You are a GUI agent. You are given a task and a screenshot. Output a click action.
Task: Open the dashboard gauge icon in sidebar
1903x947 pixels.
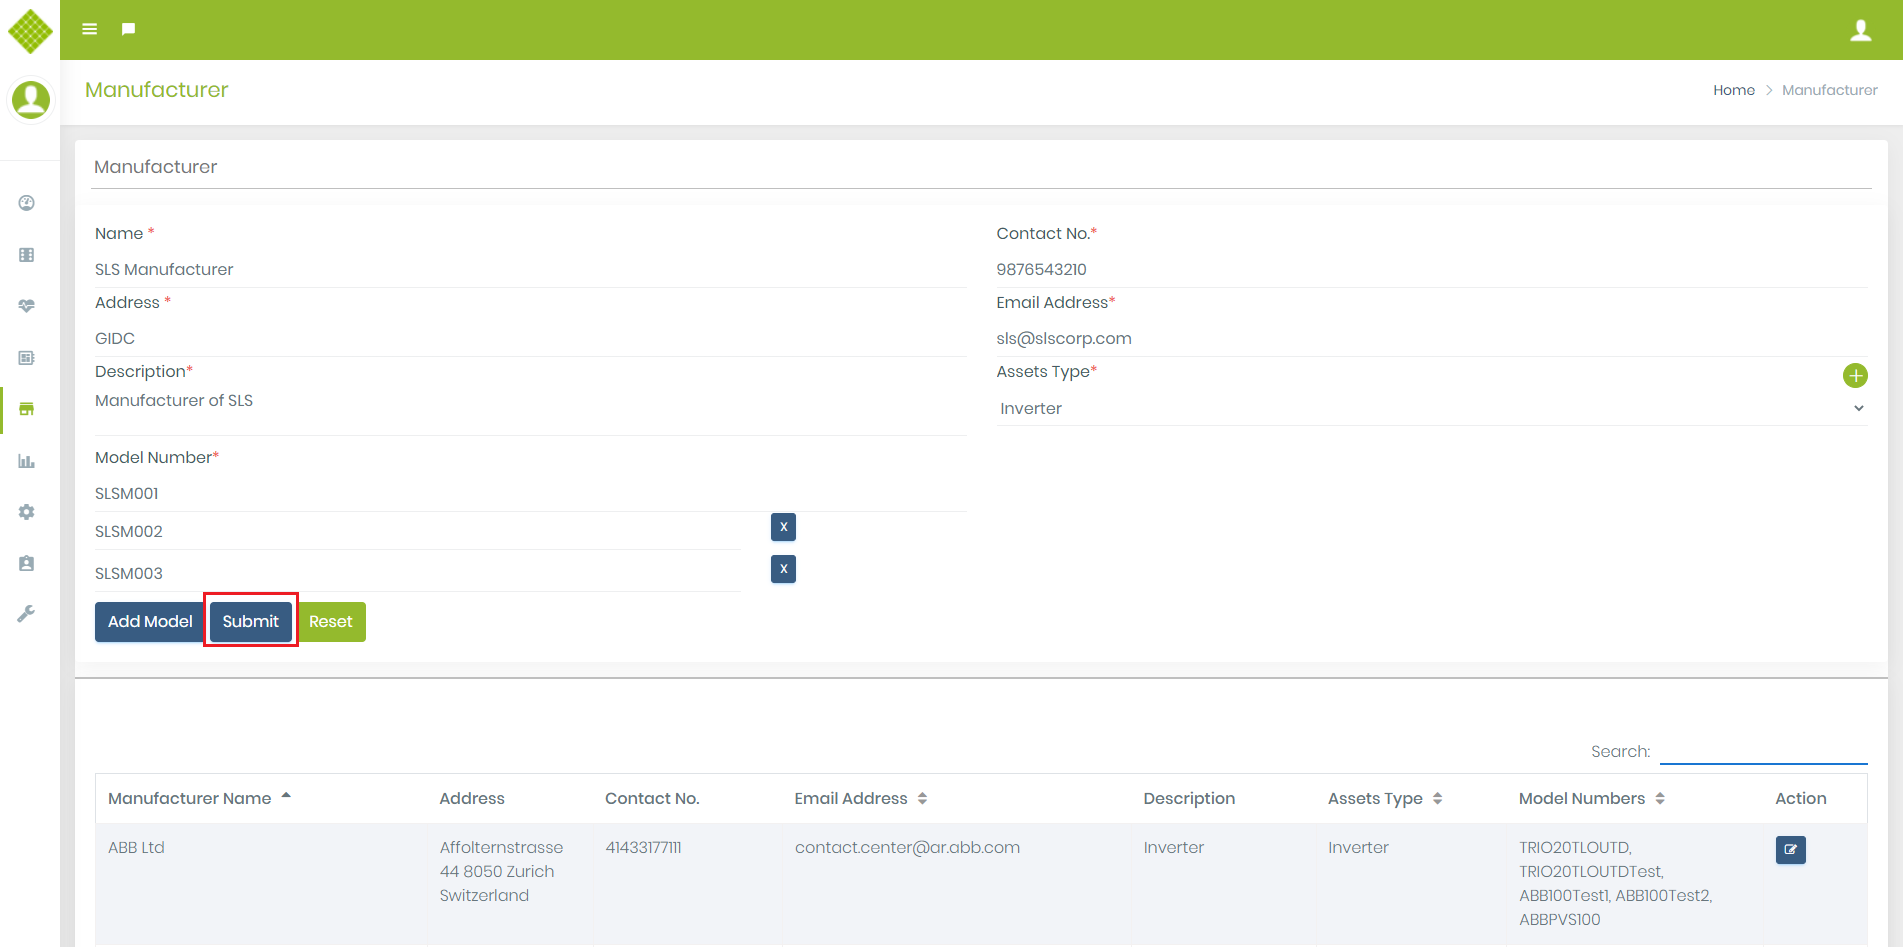click(x=27, y=203)
